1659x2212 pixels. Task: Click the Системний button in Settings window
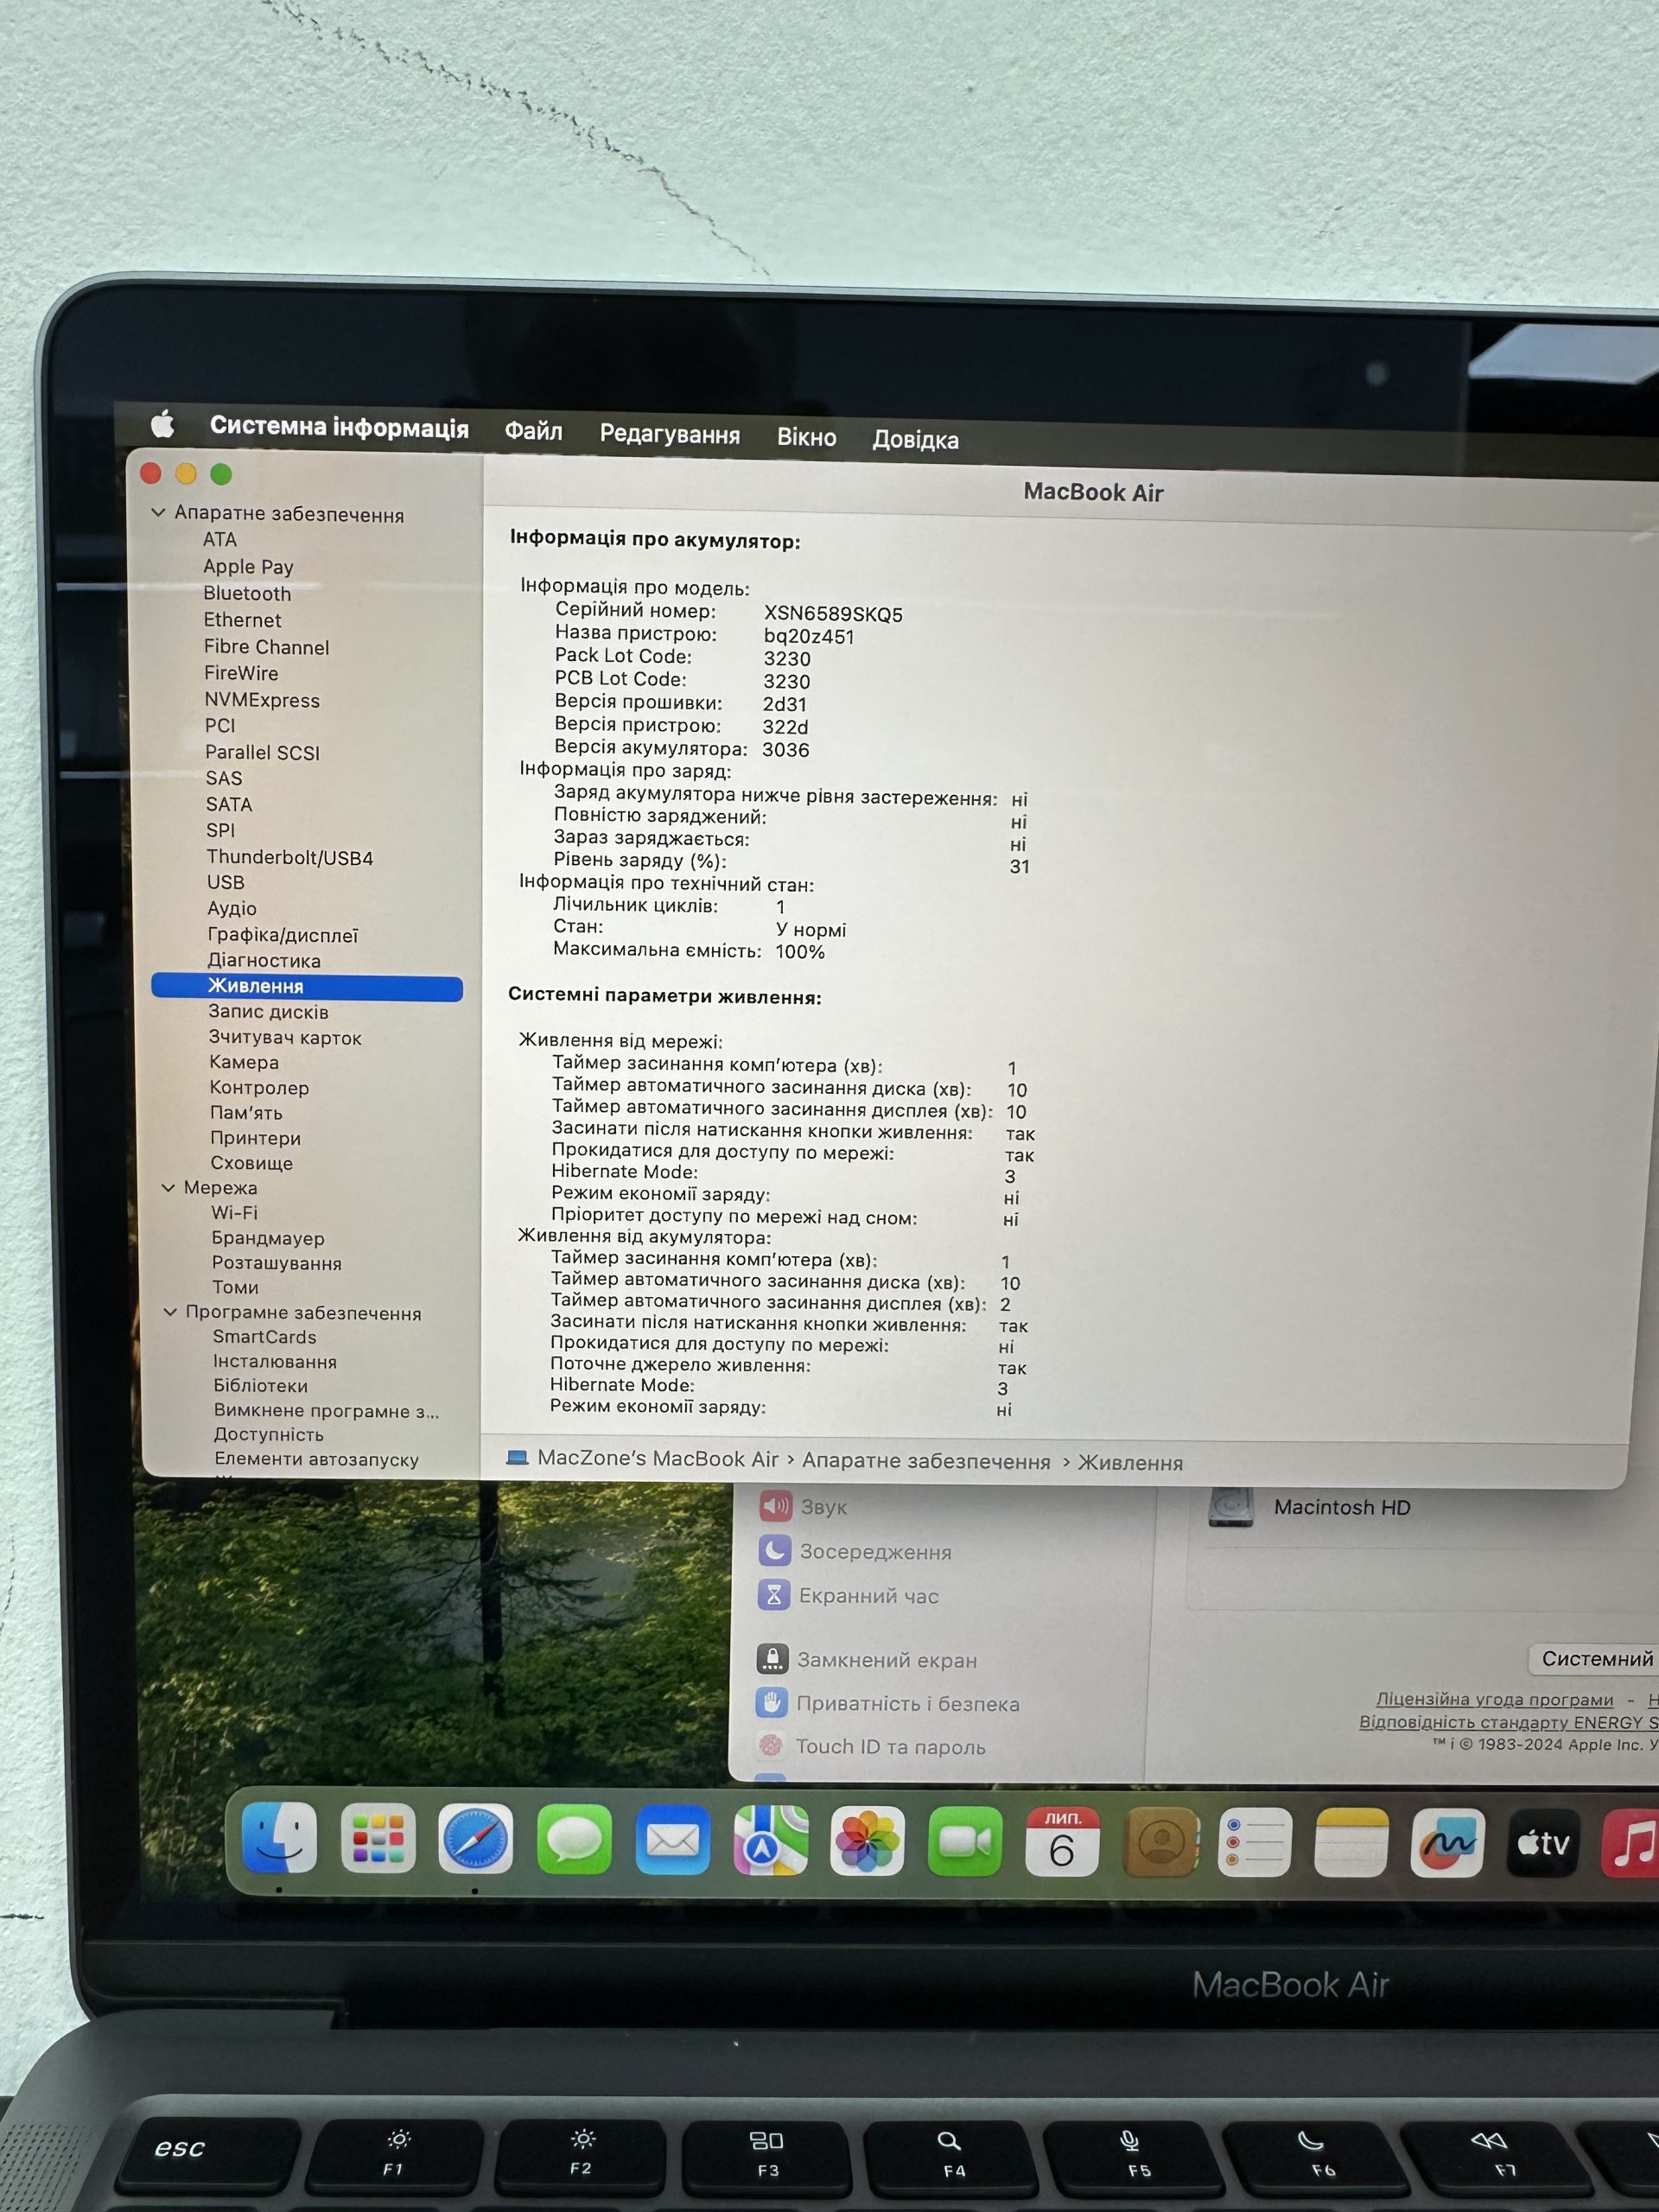click(1594, 1659)
